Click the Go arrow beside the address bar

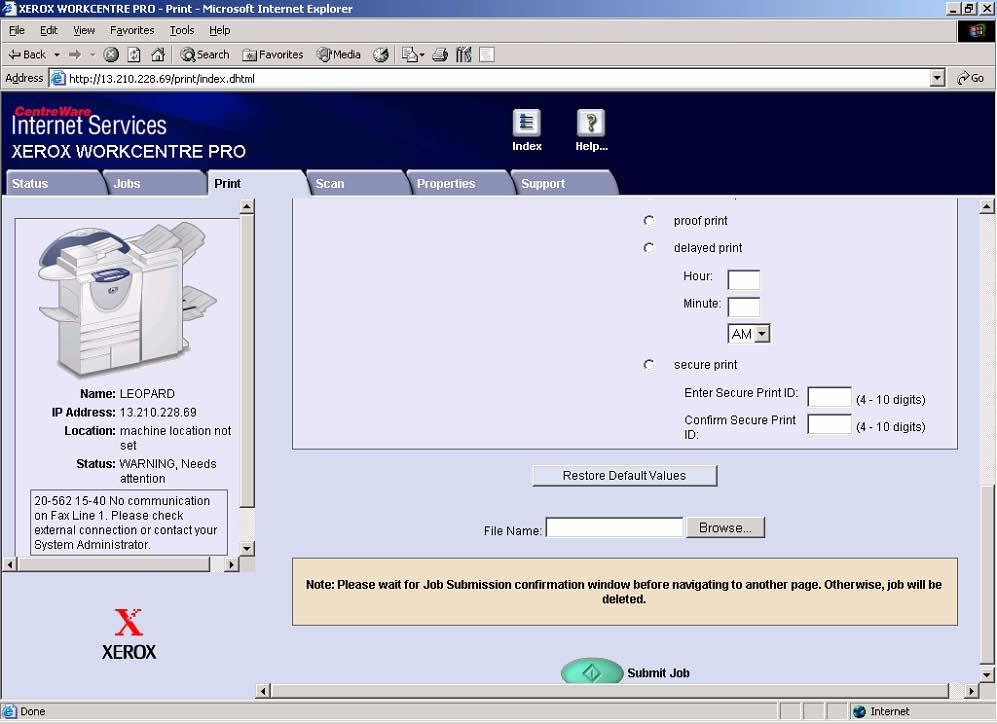tap(970, 78)
